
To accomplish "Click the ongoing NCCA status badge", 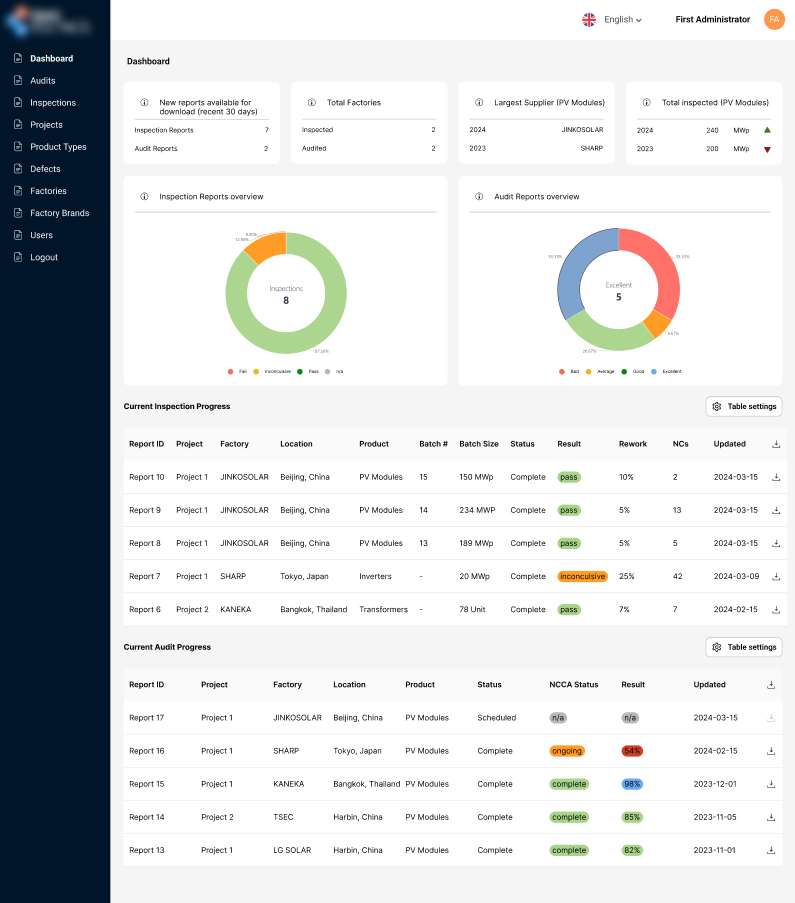I will 567,751.
